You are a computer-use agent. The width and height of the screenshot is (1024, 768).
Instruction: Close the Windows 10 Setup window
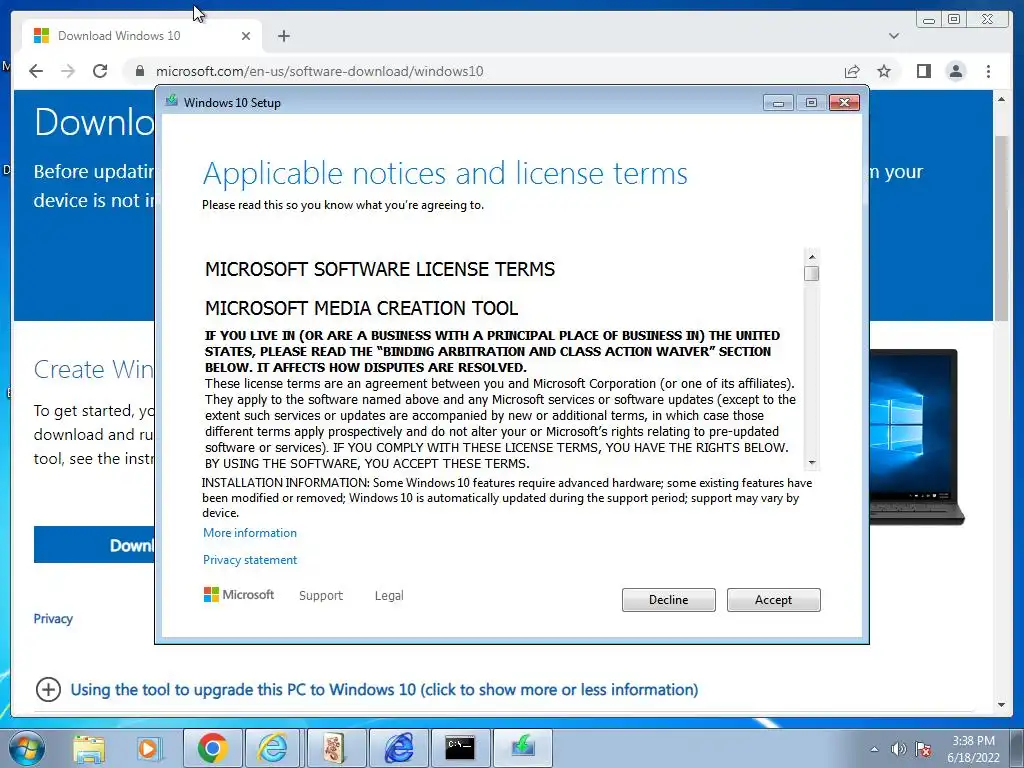tap(844, 103)
